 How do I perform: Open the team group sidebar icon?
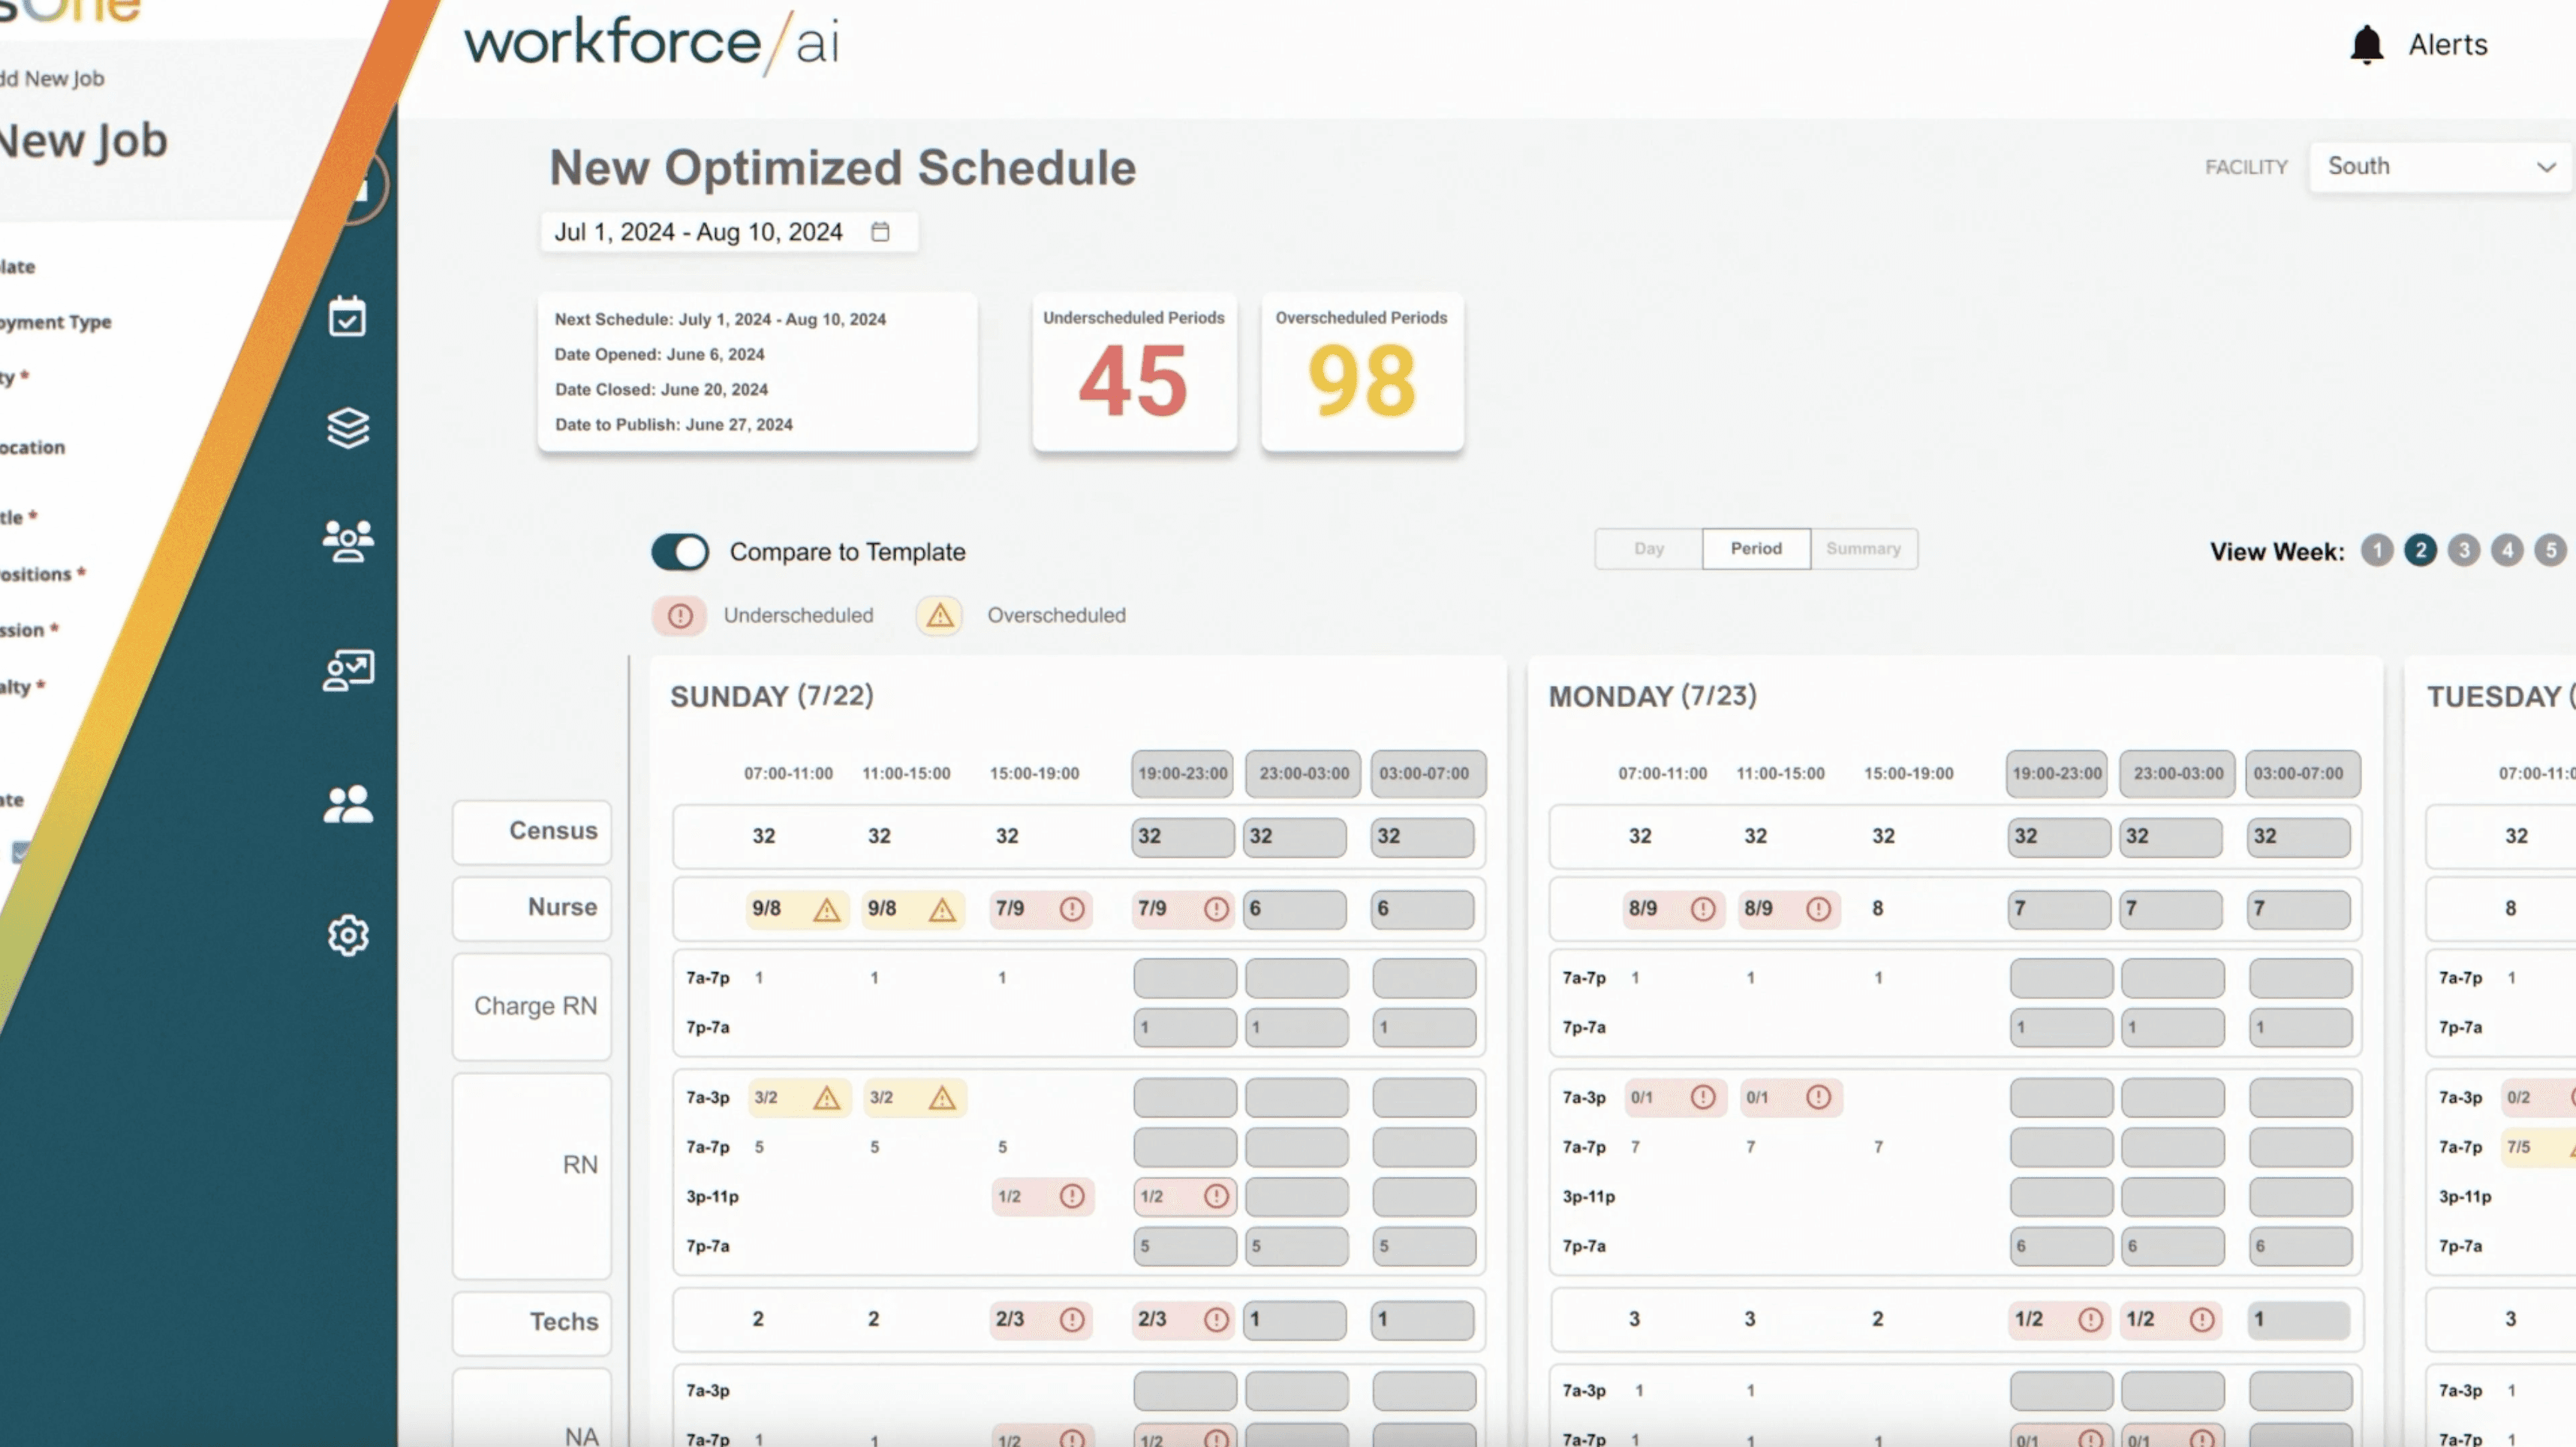coord(348,541)
